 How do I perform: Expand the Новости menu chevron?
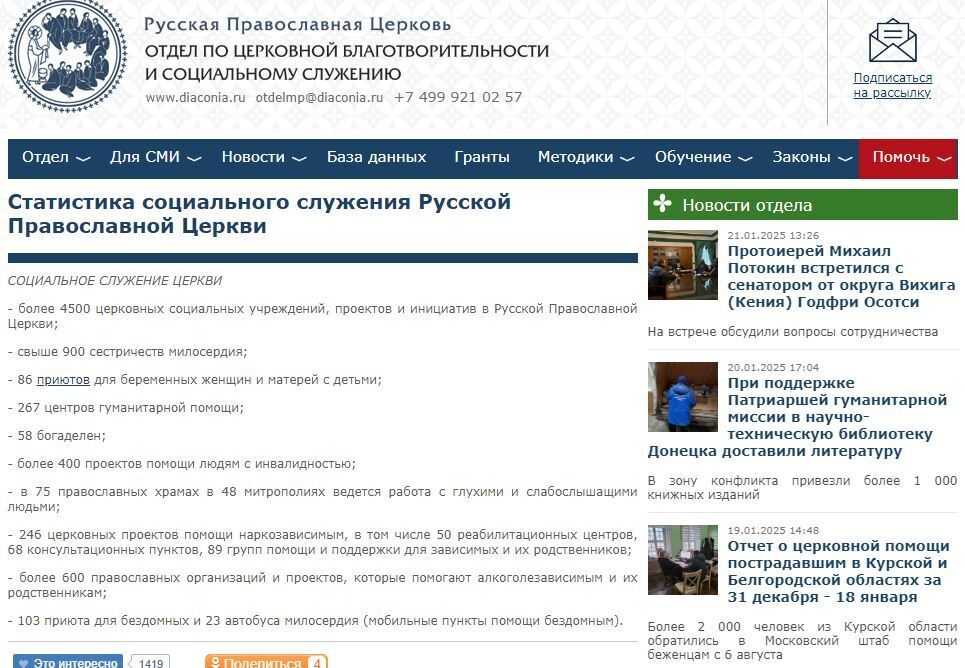point(299,159)
